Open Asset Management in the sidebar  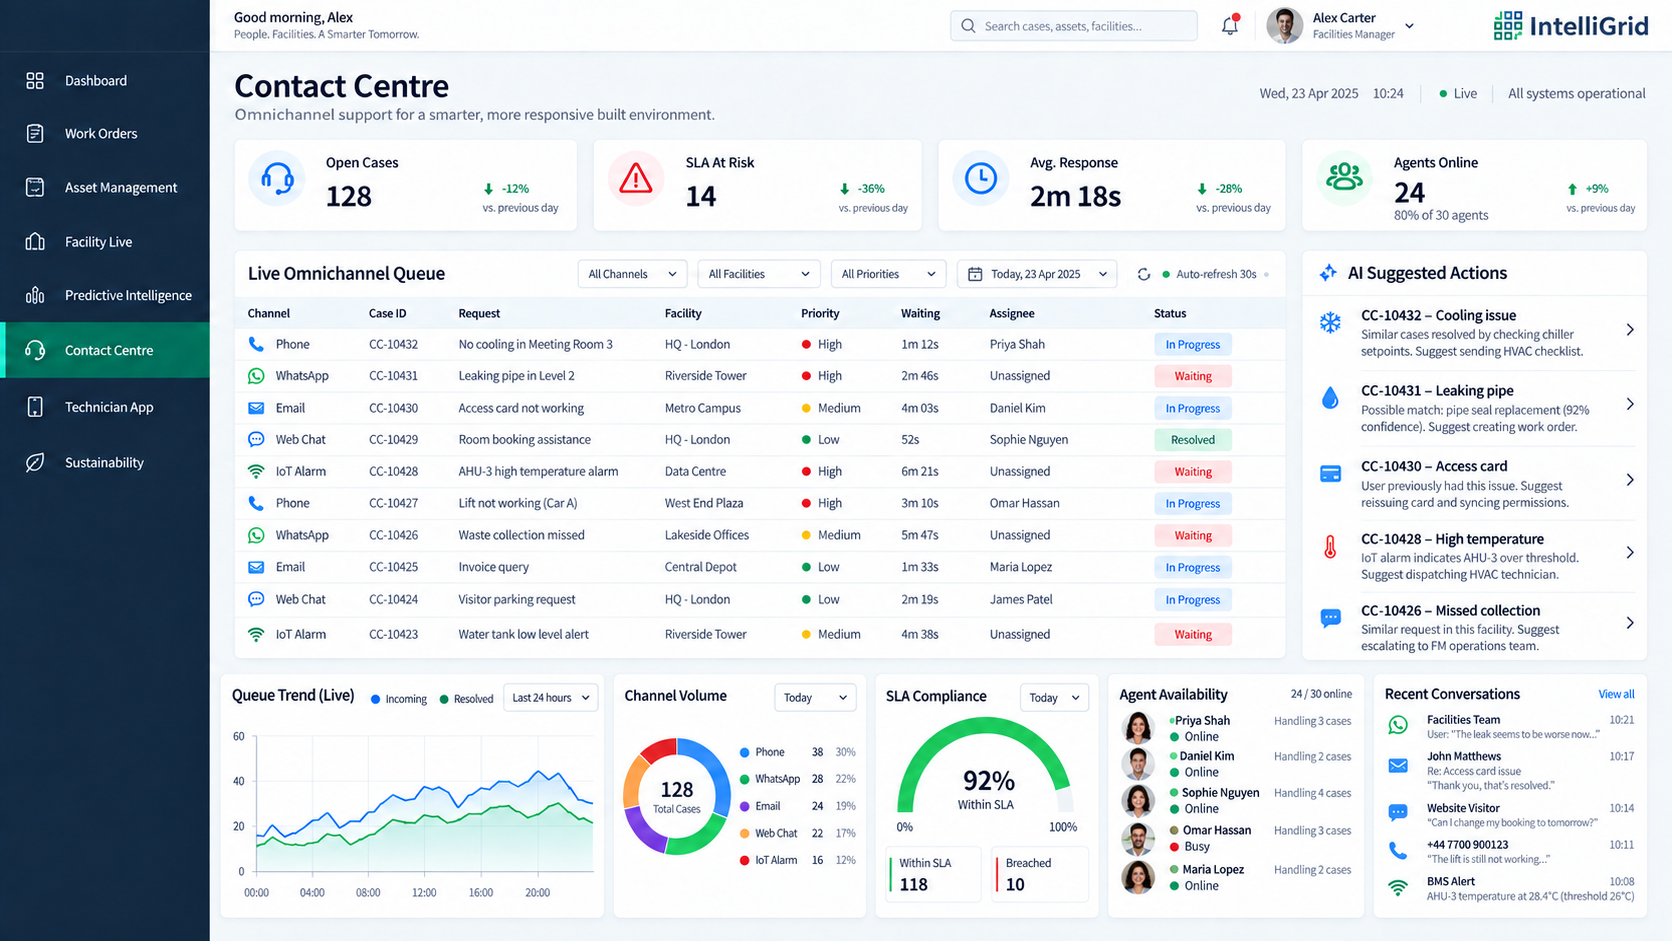click(105, 187)
